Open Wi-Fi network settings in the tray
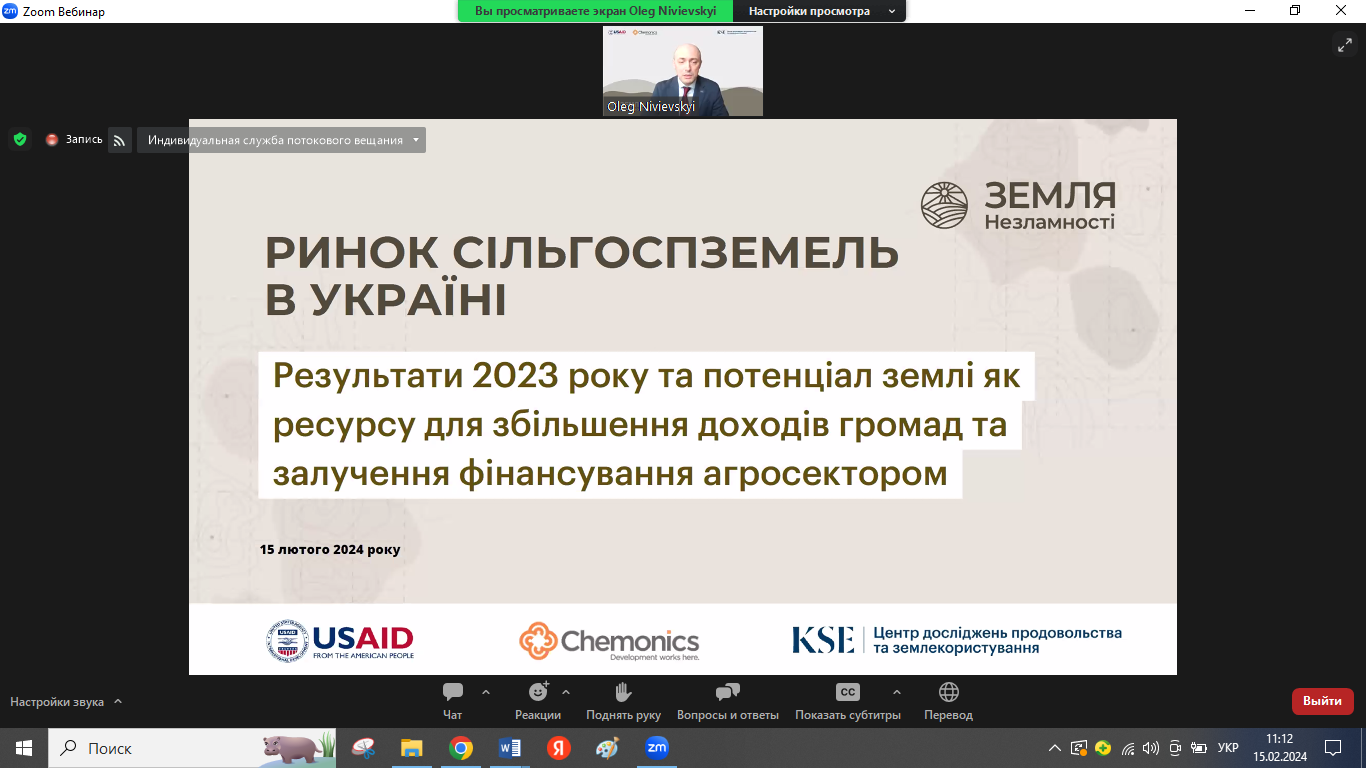This screenshot has height=768, width=1366. point(1128,748)
